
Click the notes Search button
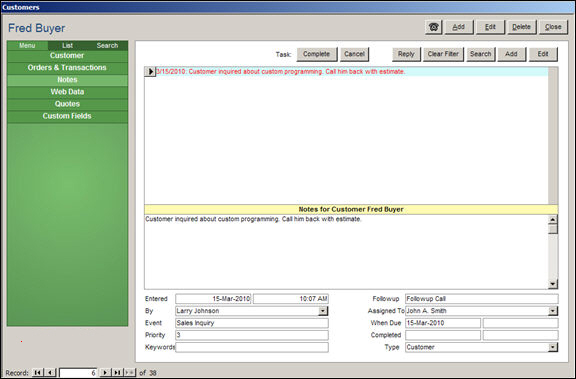(480, 54)
